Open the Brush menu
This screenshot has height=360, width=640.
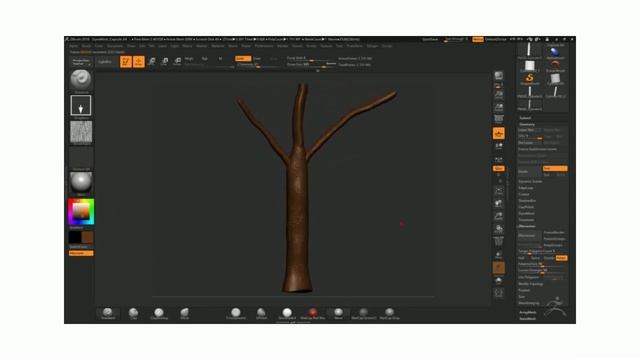pos(87,46)
